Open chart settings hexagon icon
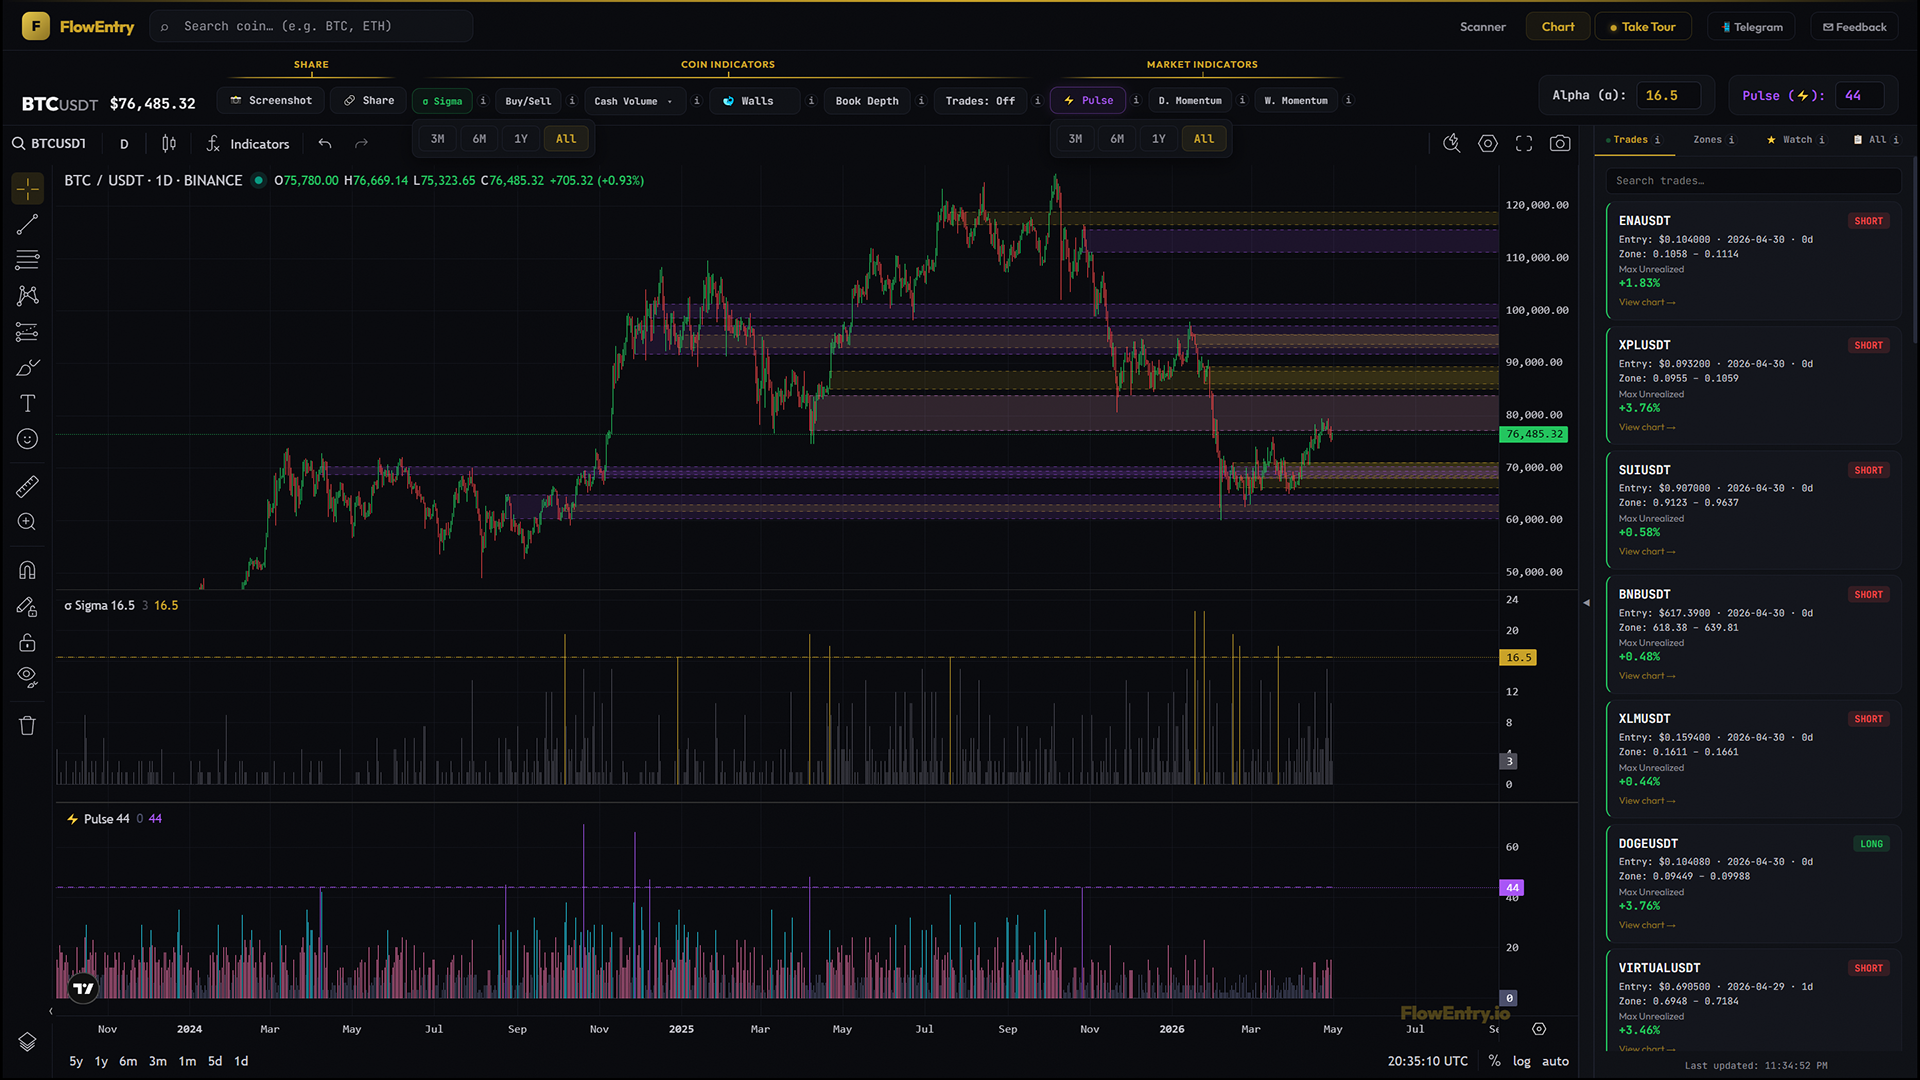Viewport: 1920px width, 1080px height. (x=1488, y=144)
